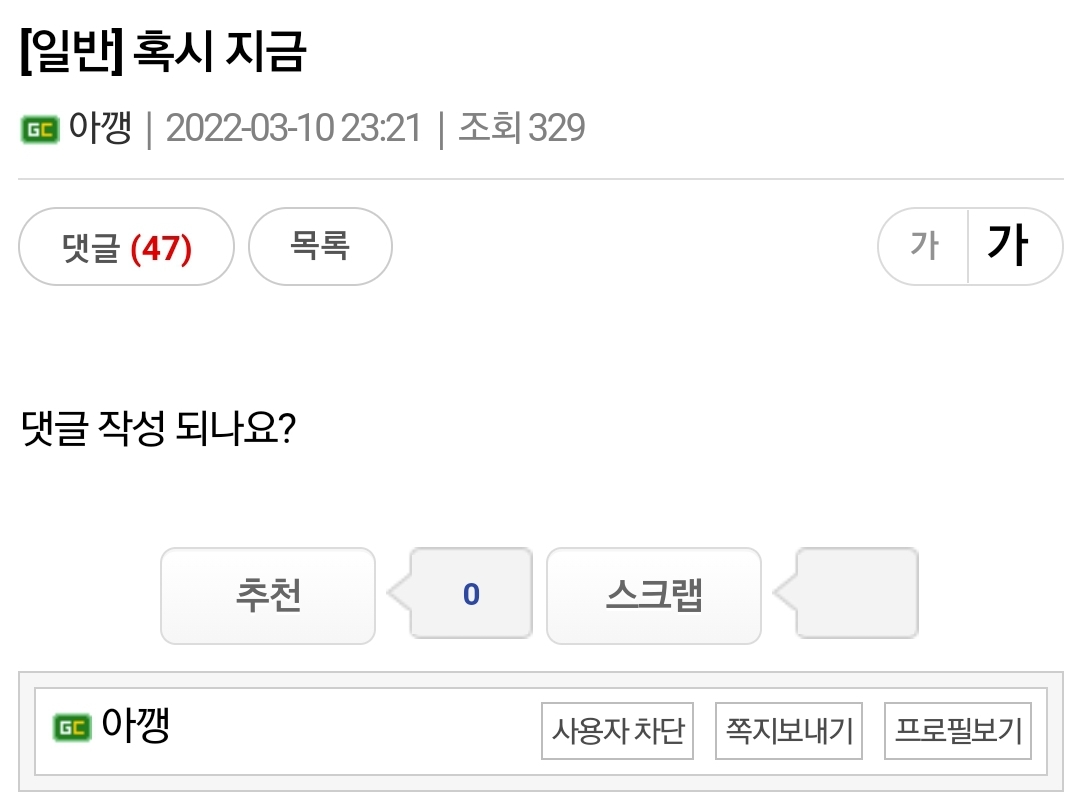View the author profile via 프로필보기
Viewport: 1080px width, 806px height.
tap(958, 731)
